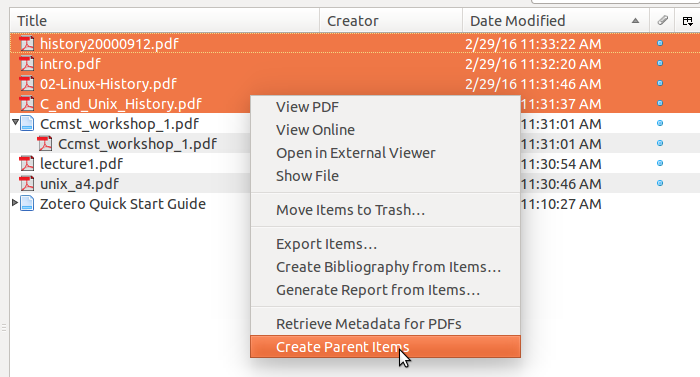Click PDF icon beside lecture1.pdf
The height and width of the screenshot is (377, 700).
pyautogui.click(x=27, y=164)
